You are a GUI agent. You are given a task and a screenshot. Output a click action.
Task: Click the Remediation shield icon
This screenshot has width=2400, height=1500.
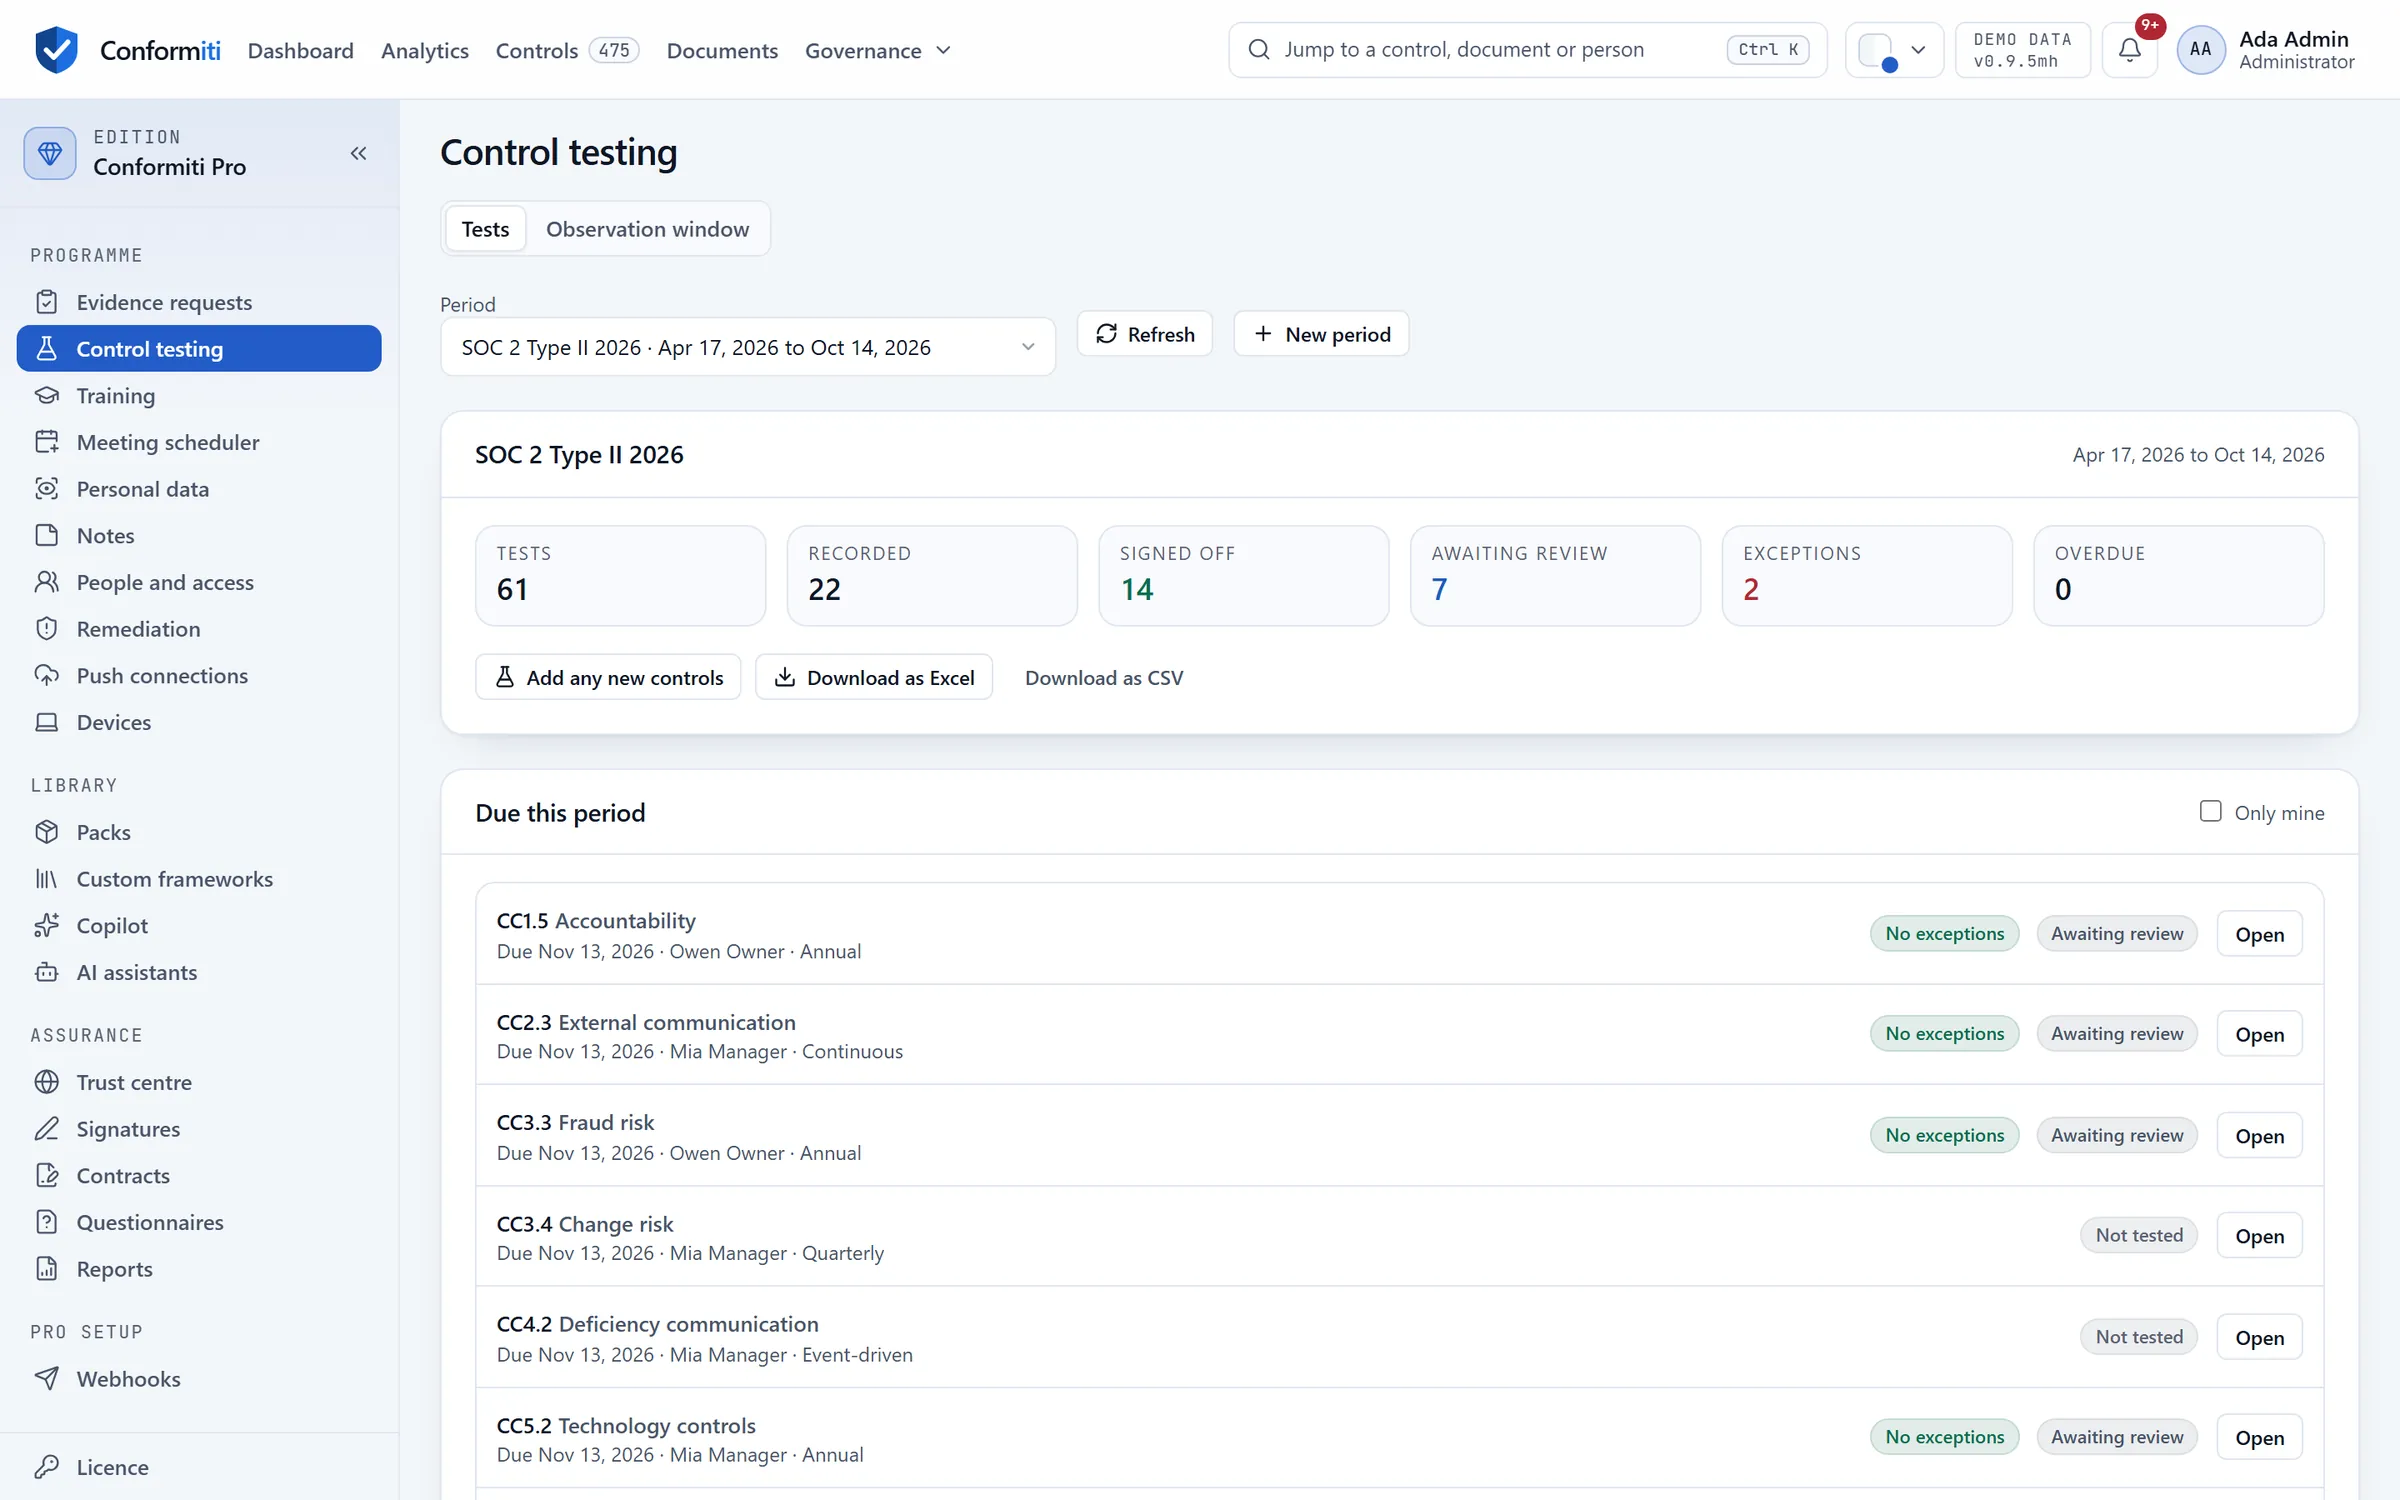tap(47, 629)
